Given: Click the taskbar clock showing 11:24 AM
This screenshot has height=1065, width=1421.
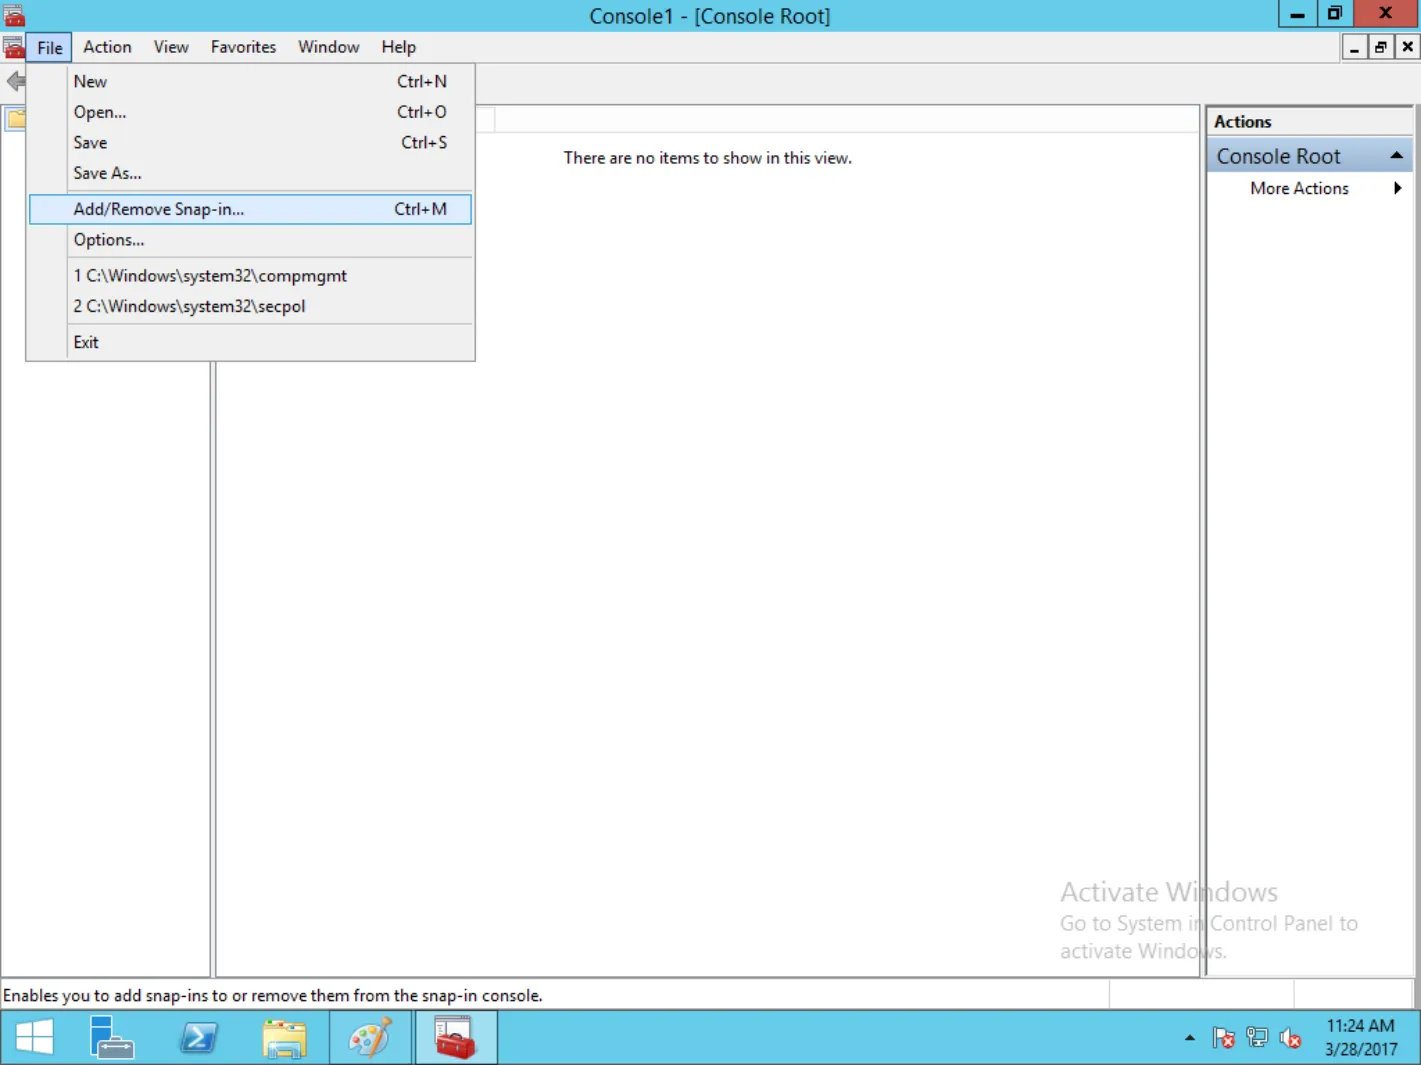Looking at the screenshot, I should coord(1360,1037).
